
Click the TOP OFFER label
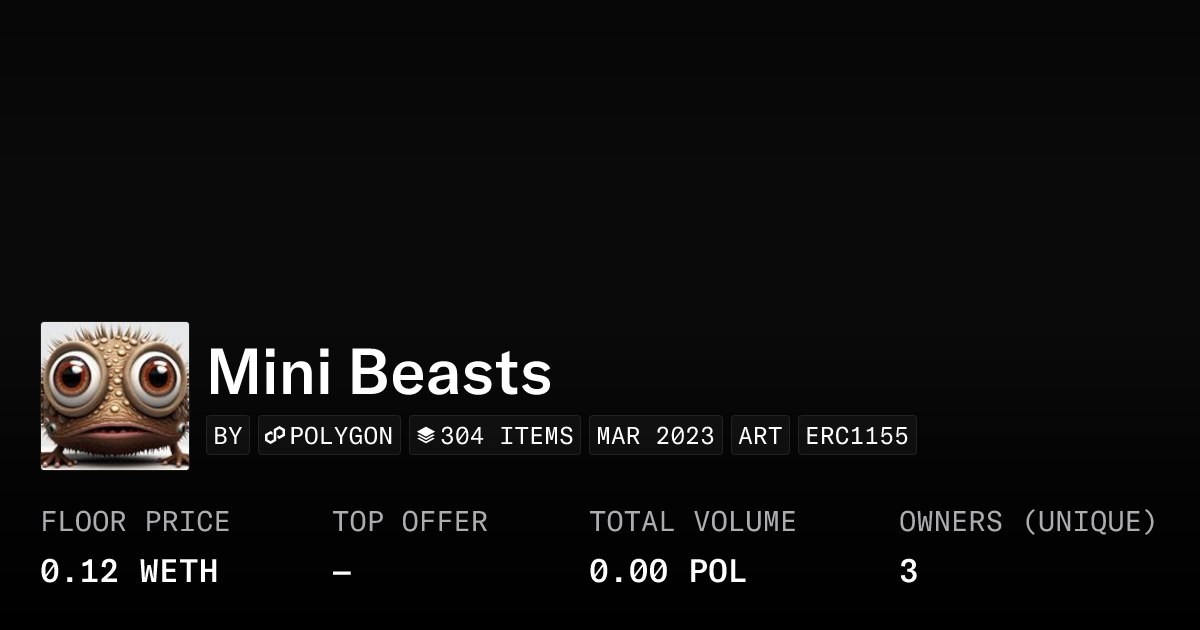[x=410, y=522]
